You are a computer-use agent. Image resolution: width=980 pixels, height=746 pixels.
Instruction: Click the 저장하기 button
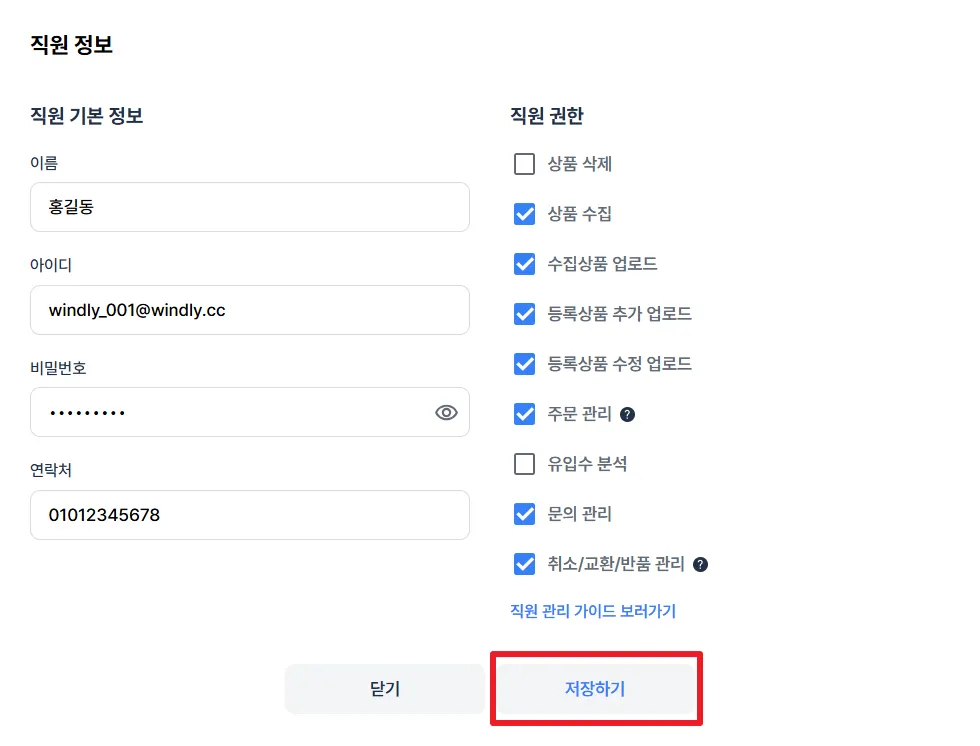[x=595, y=689]
